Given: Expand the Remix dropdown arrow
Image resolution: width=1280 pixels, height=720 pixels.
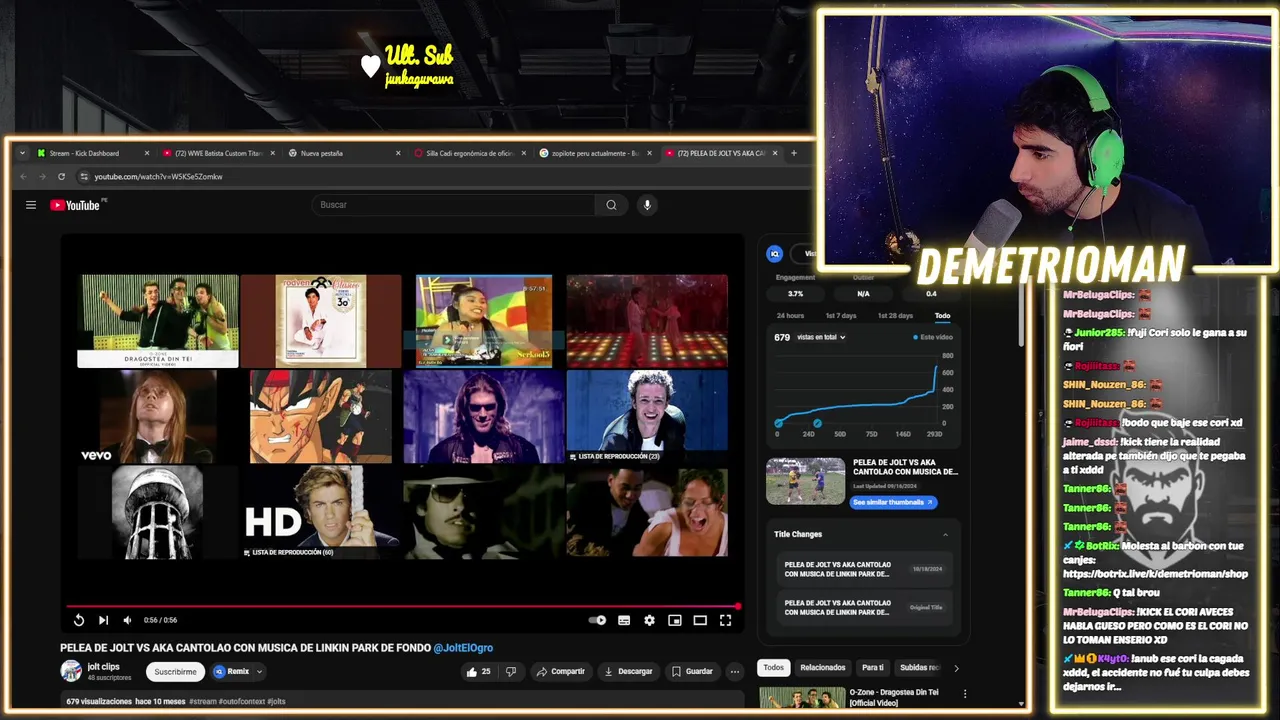Looking at the screenshot, I should (259, 671).
